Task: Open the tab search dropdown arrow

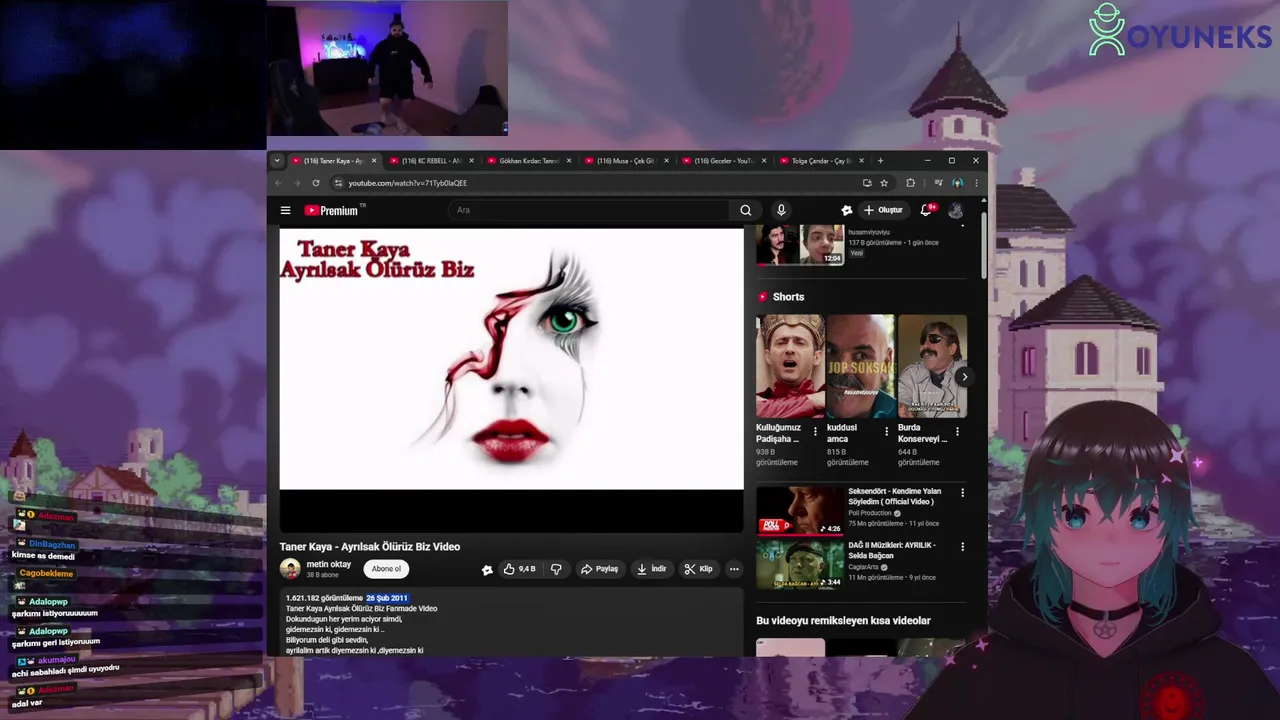Action: (x=277, y=161)
